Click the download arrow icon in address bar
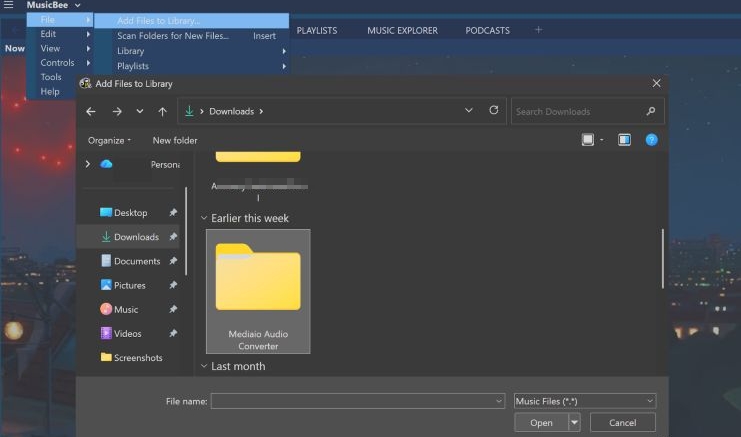Image resolution: width=741 pixels, height=437 pixels. [x=189, y=111]
